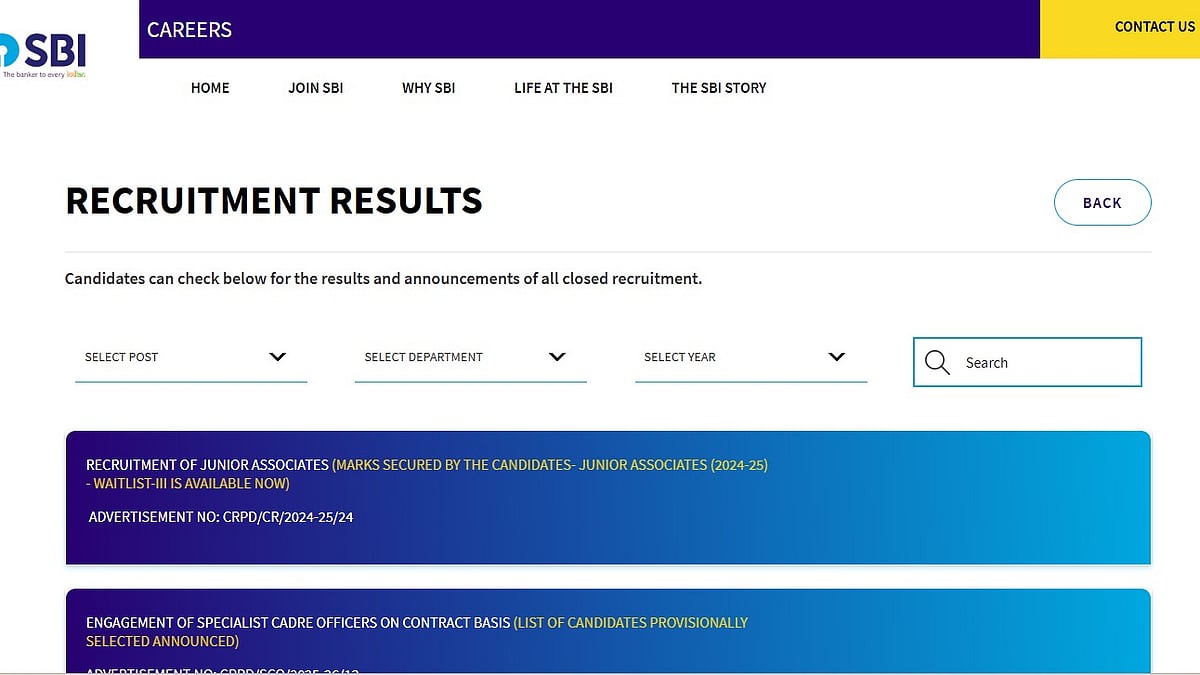Click the SELECT YEAR dropdown chevron
This screenshot has height=675, width=1200.
[x=838, y=357]
